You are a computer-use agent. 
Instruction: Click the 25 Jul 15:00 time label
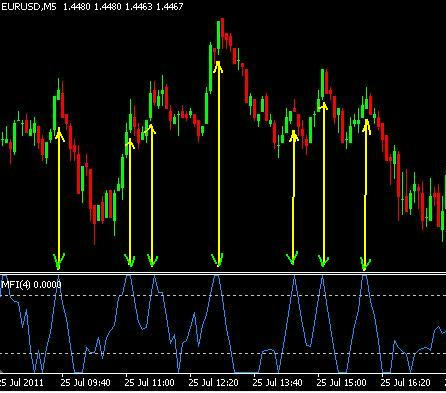[x=341, y=382]
